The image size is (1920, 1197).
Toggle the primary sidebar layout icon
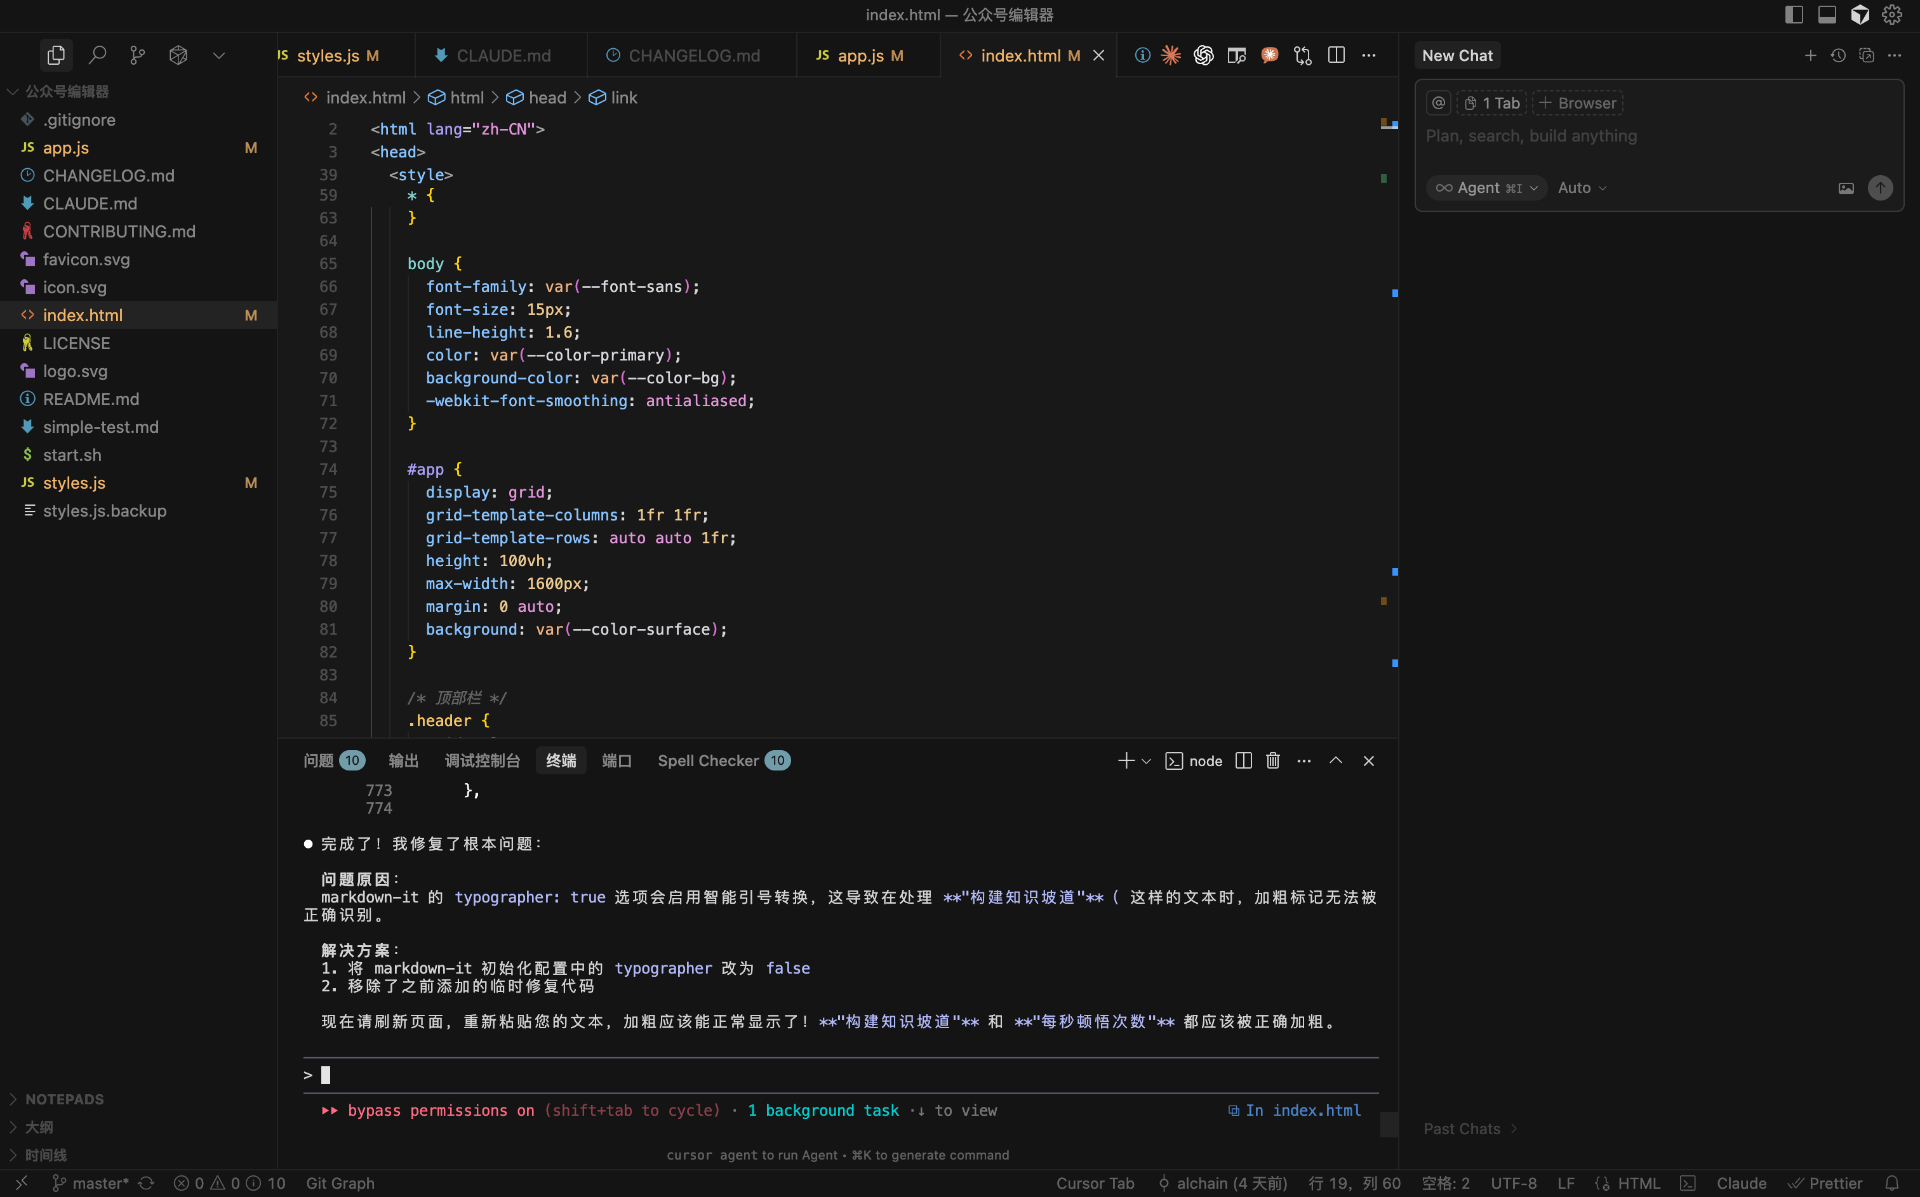coord(1794,15)
